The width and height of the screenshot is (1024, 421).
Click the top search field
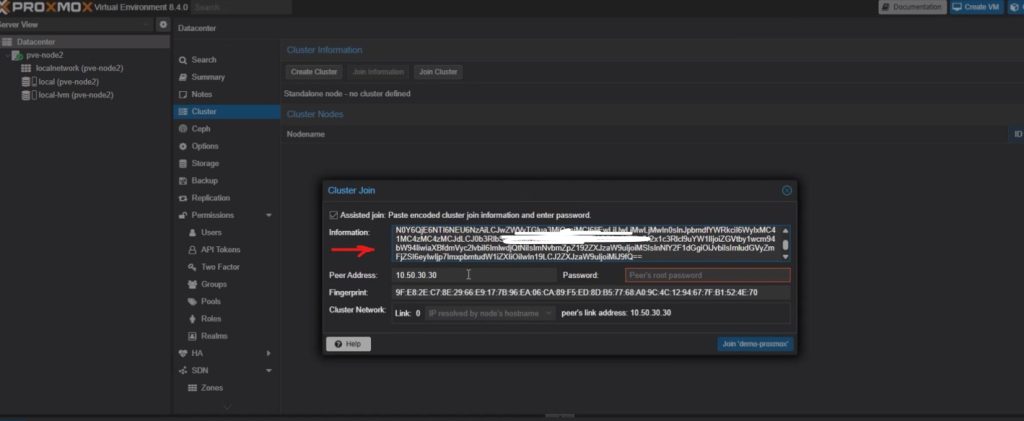[x=242, y=7]
